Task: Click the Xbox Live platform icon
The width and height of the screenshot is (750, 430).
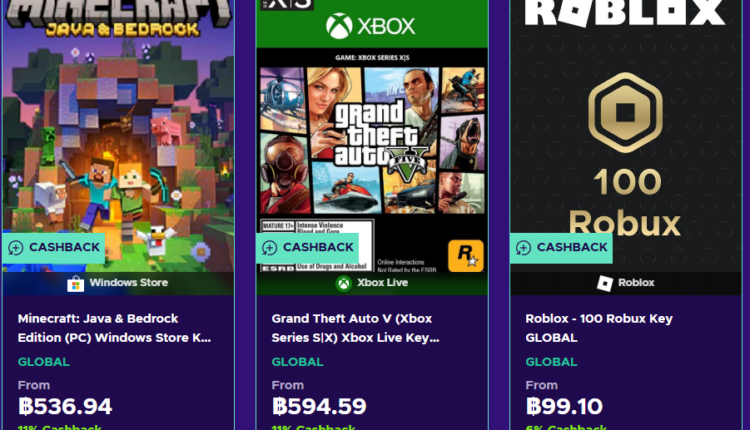Action: pyautogui.click(x=344, y=283)
